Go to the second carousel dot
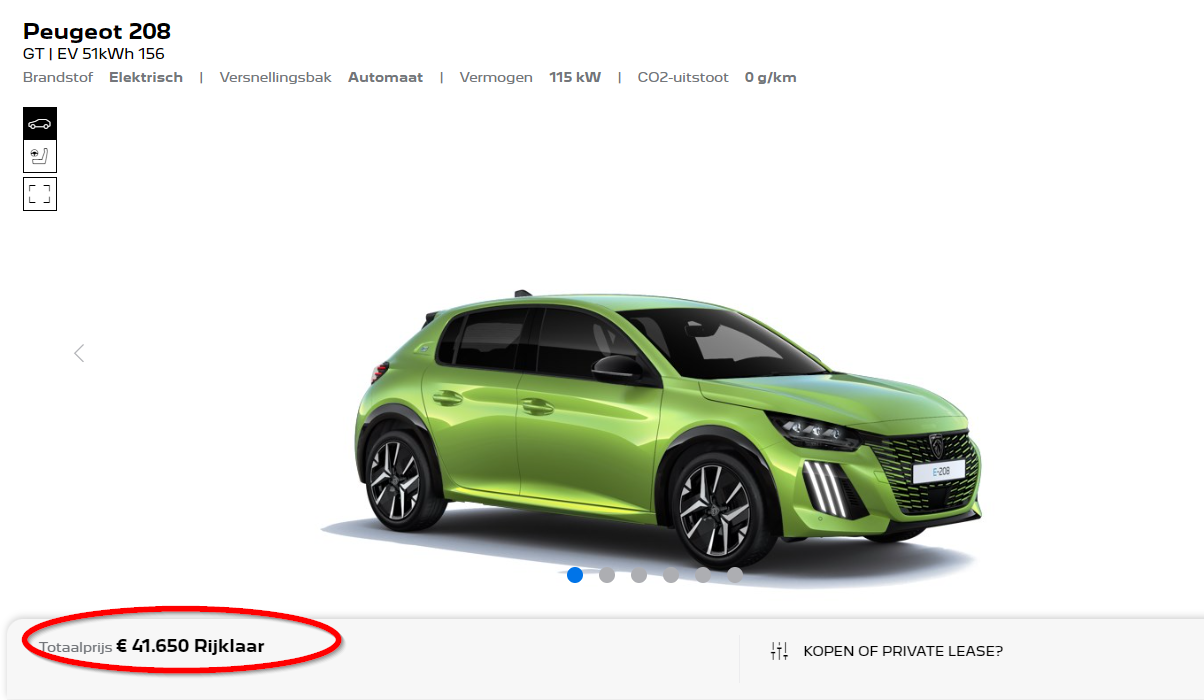This screenshot has width=1204, height=700. [607, 575]
